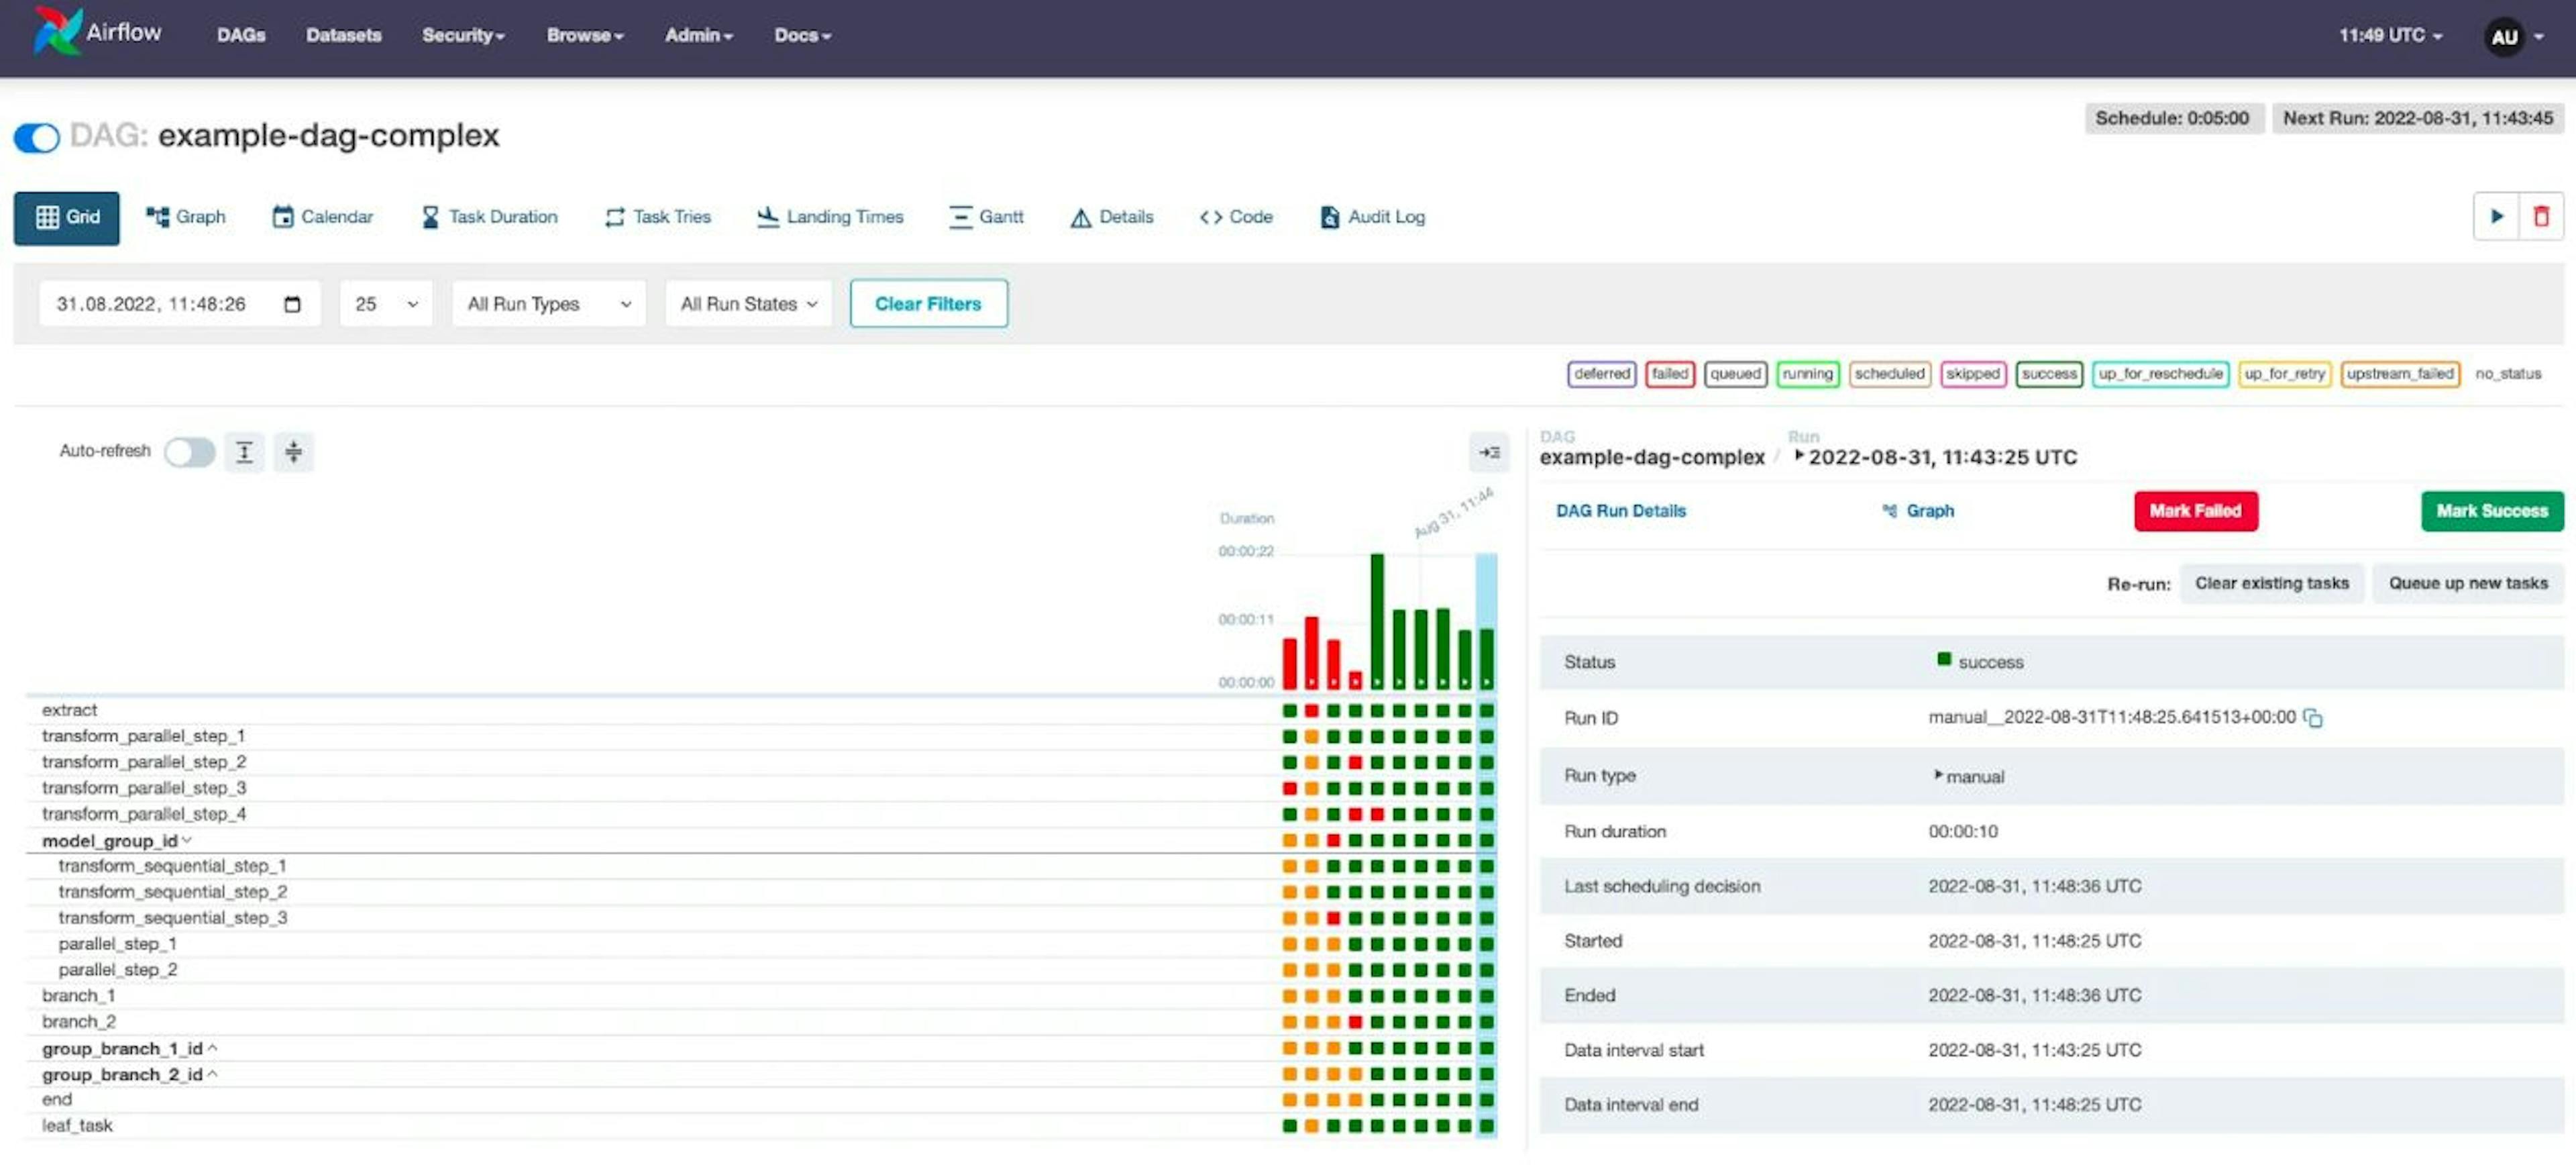
Task: Switch to the DAG Run Details tab
Action: (1621, 509)
